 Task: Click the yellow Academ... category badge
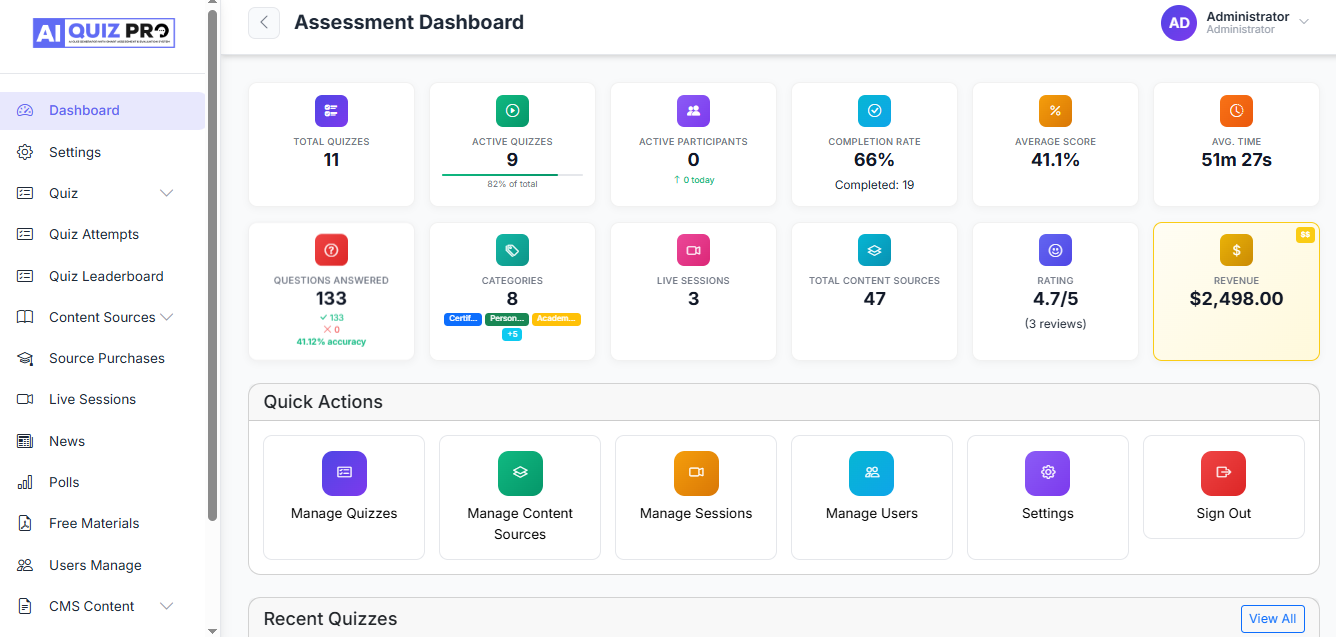point(556,319)
